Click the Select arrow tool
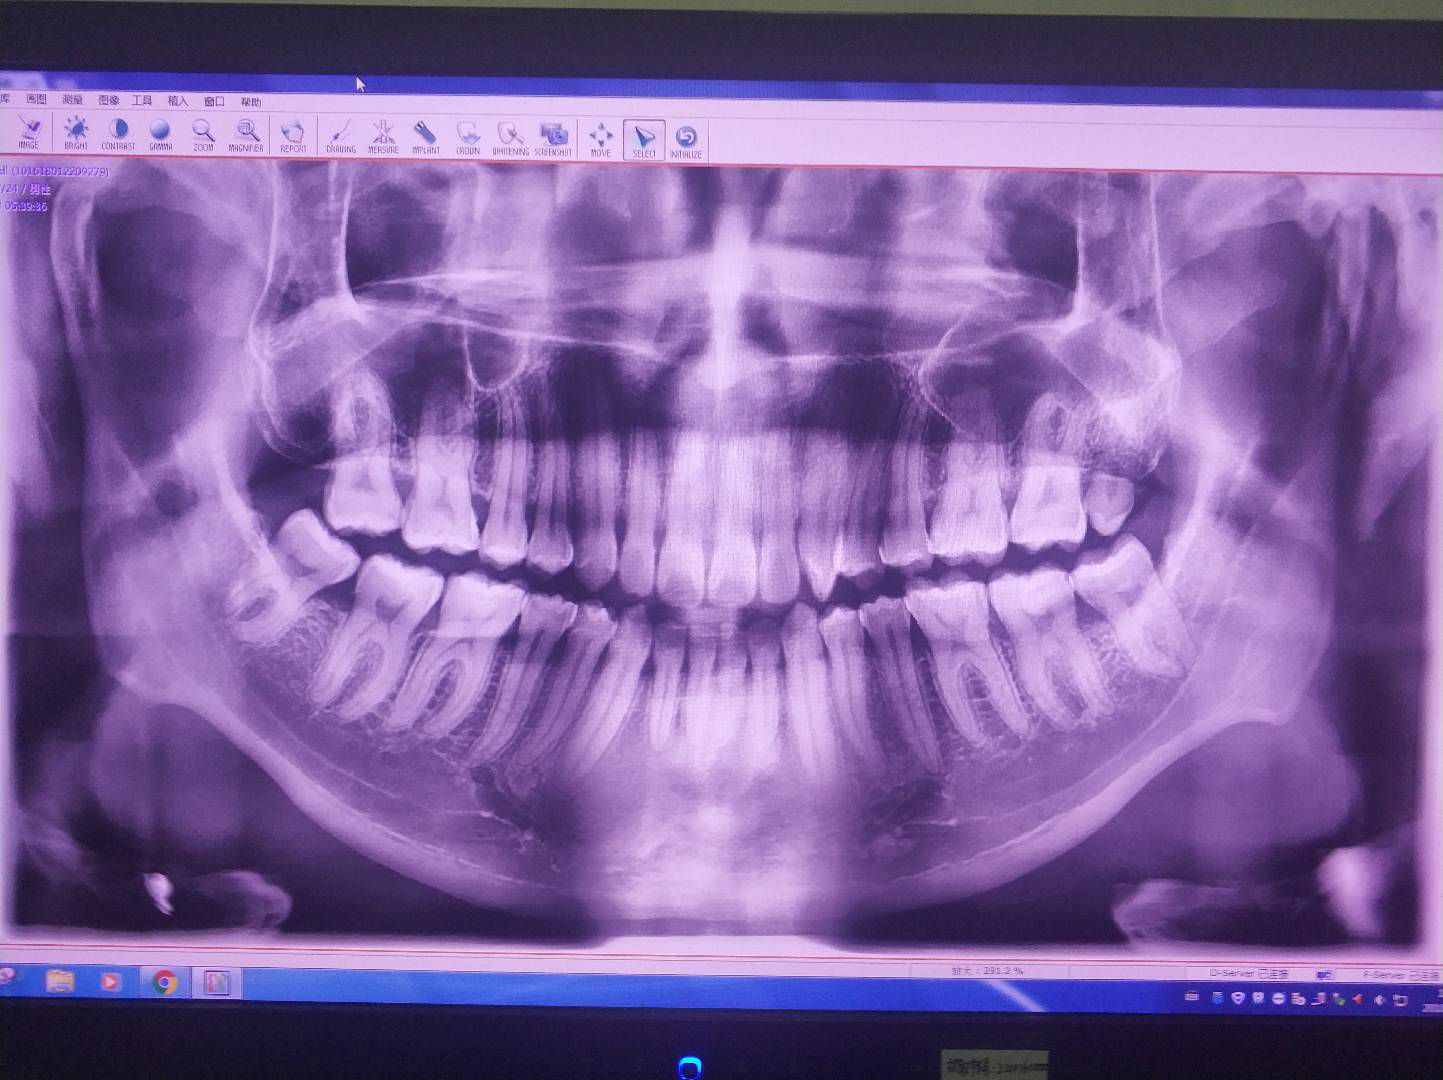The width and height of the screenshot is (1443, 1080). pyautogui.click(x=644, y=140)
